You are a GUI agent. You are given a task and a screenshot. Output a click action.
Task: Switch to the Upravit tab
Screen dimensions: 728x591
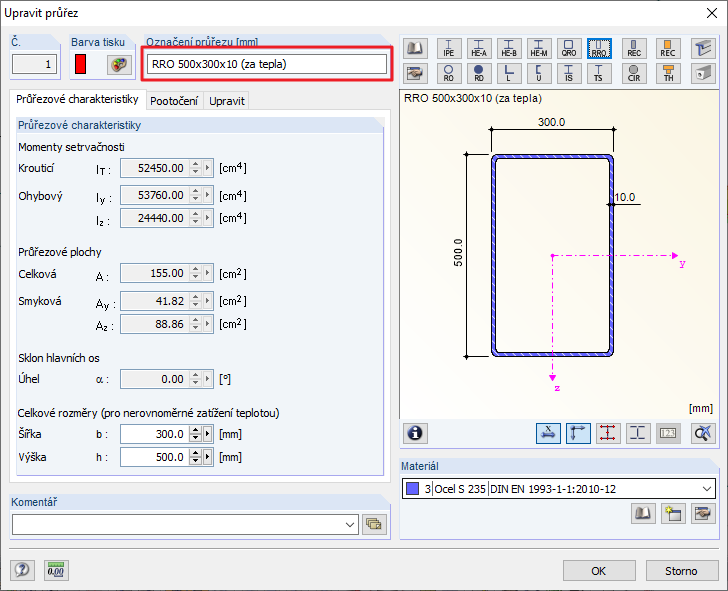coord(227,101)
